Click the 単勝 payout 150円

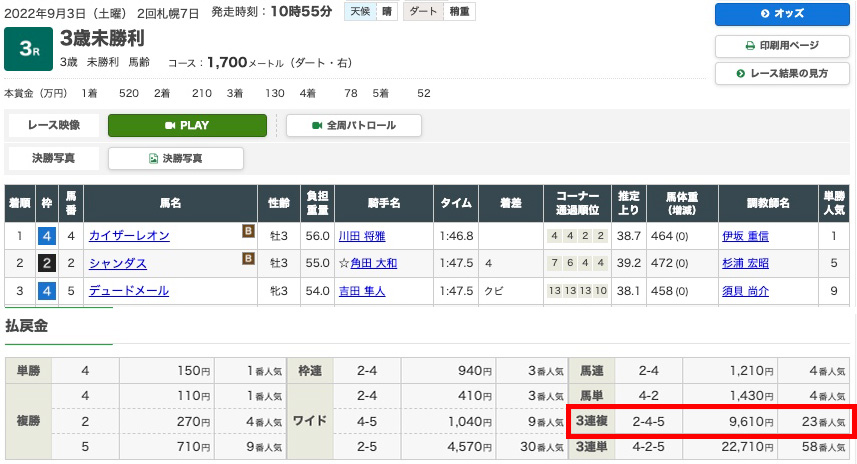point(194,371)
